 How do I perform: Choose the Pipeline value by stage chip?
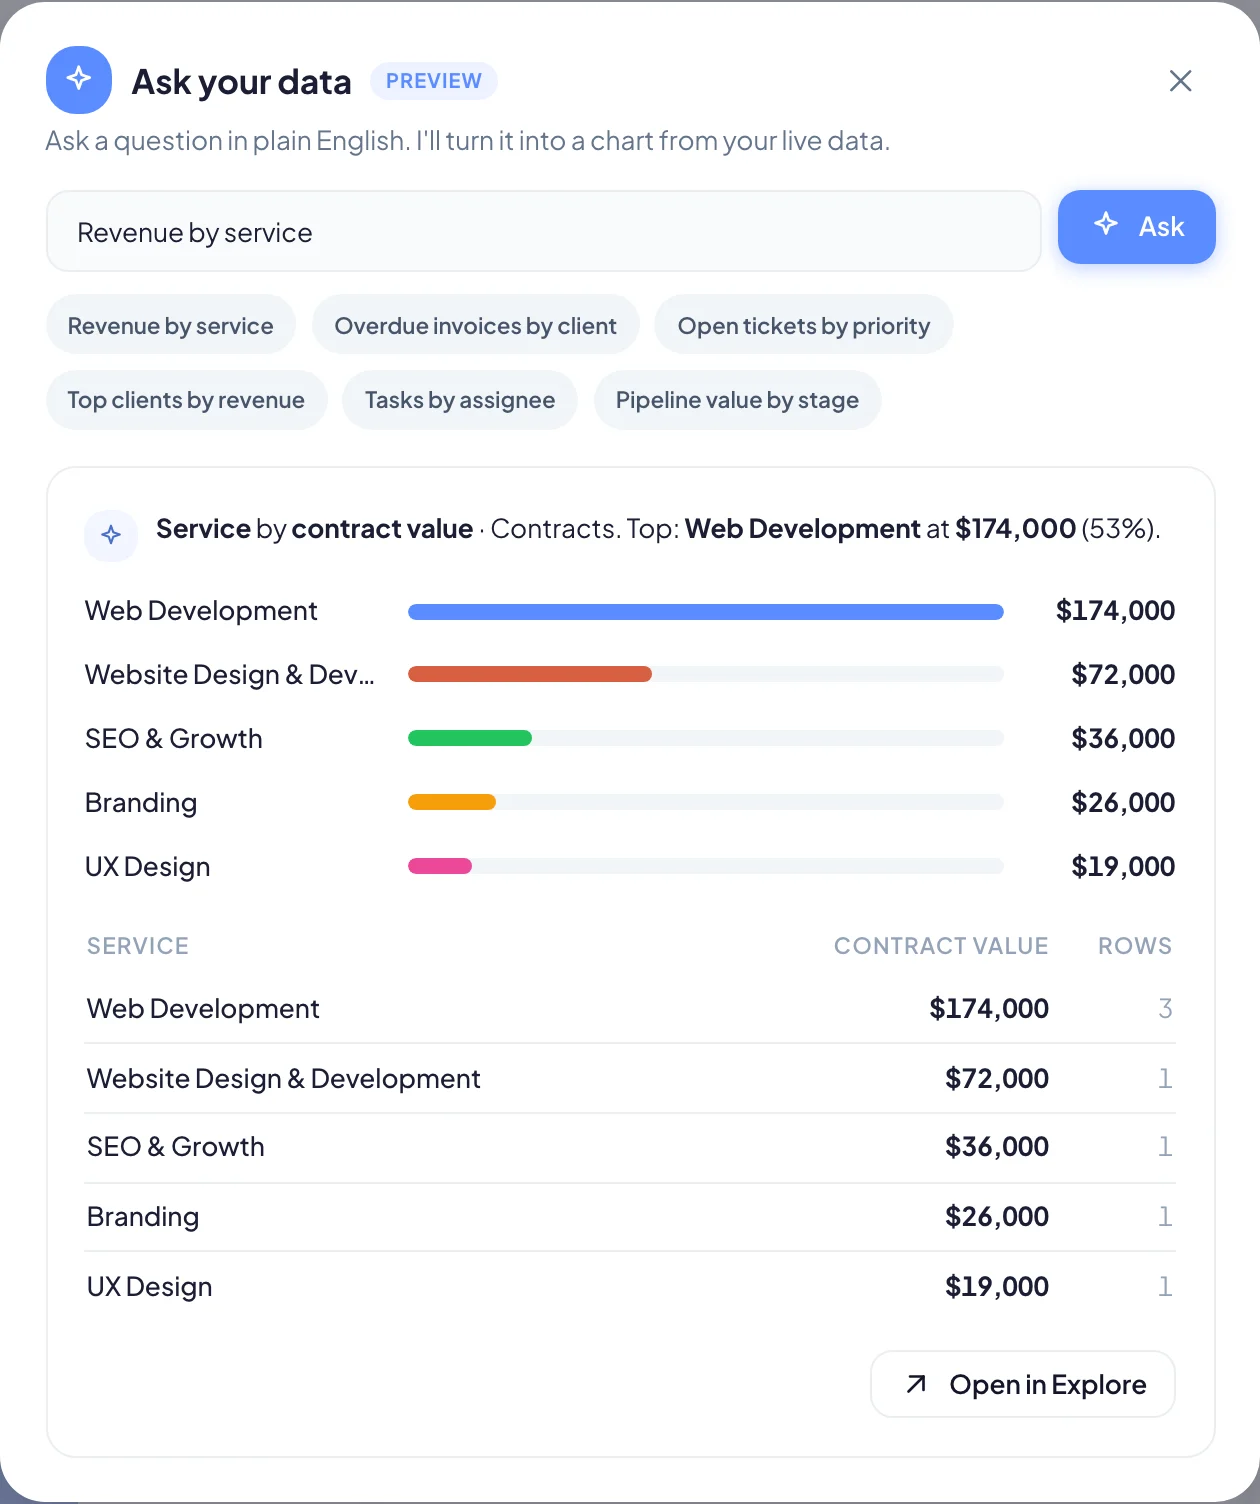pyautogui.click(x=737, y=400)
